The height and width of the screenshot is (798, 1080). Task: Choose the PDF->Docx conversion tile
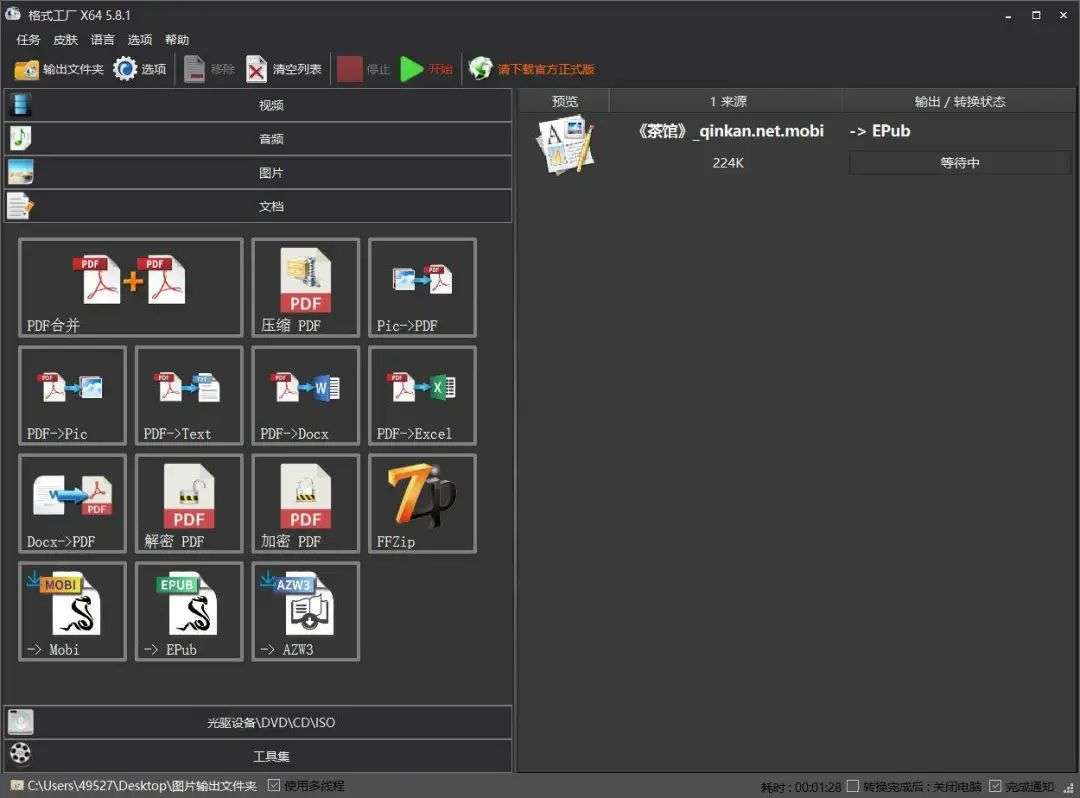coord(305,395)
